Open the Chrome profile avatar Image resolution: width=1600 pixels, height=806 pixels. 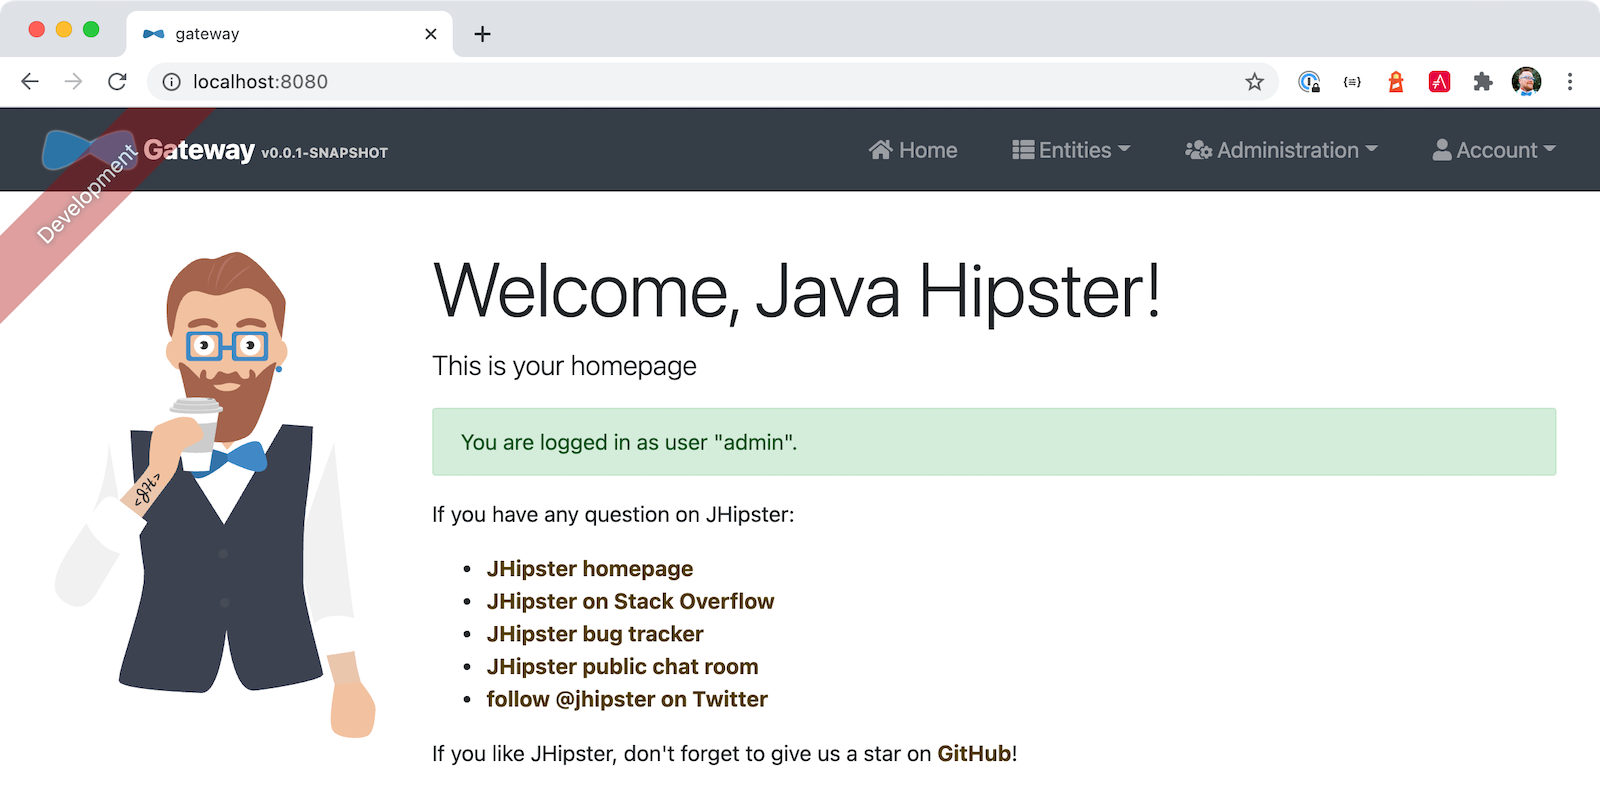coord(1526,82)
